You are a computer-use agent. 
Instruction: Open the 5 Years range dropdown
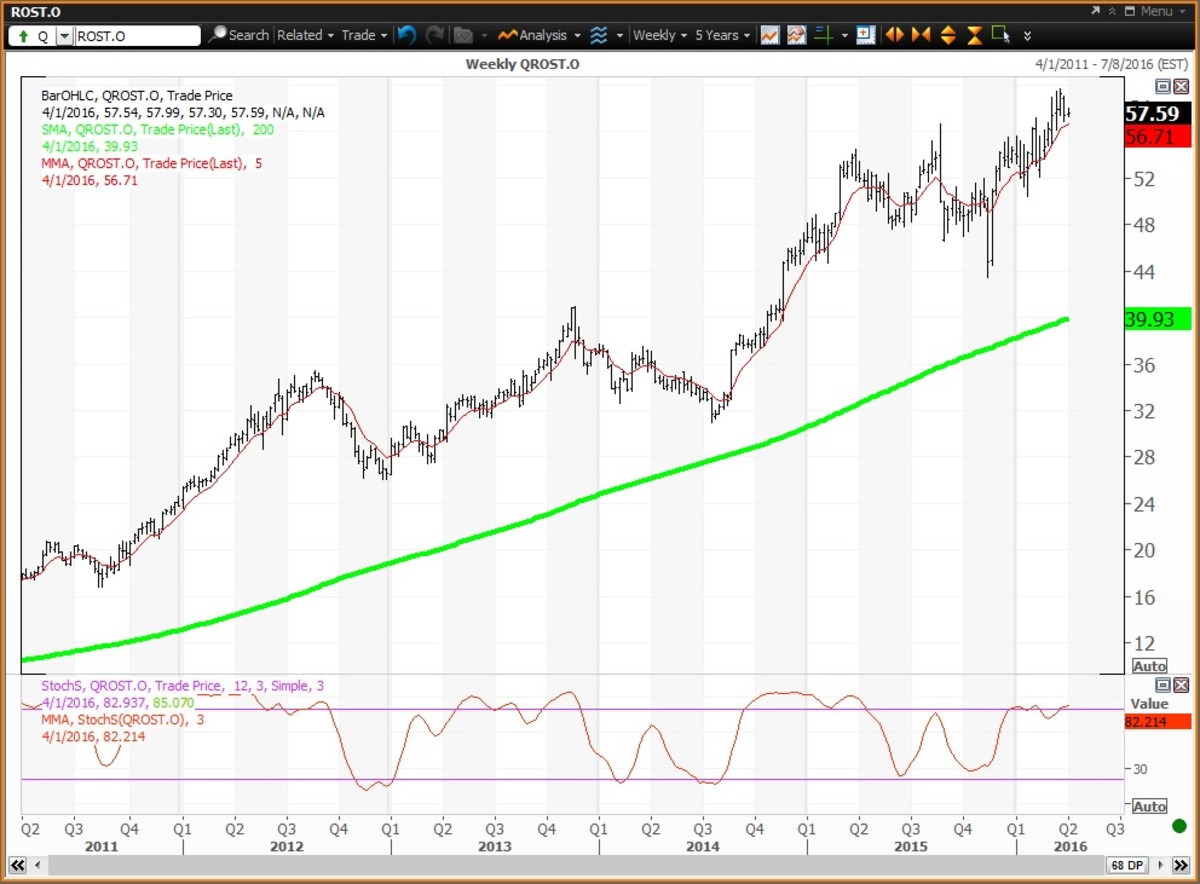coord(722,35)
